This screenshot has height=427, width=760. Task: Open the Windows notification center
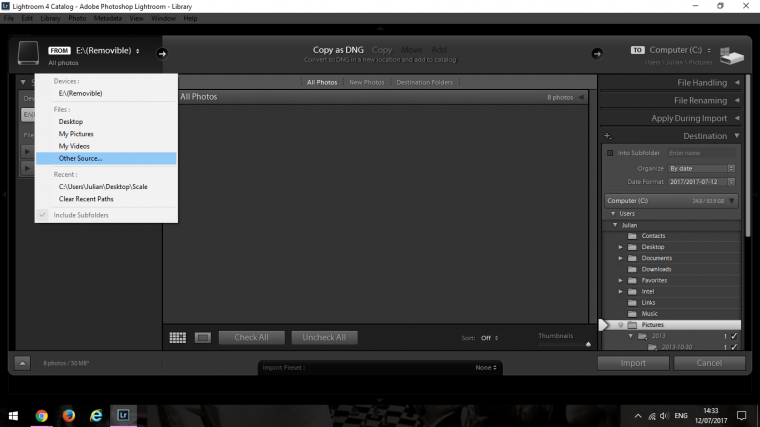coord(742,416)
